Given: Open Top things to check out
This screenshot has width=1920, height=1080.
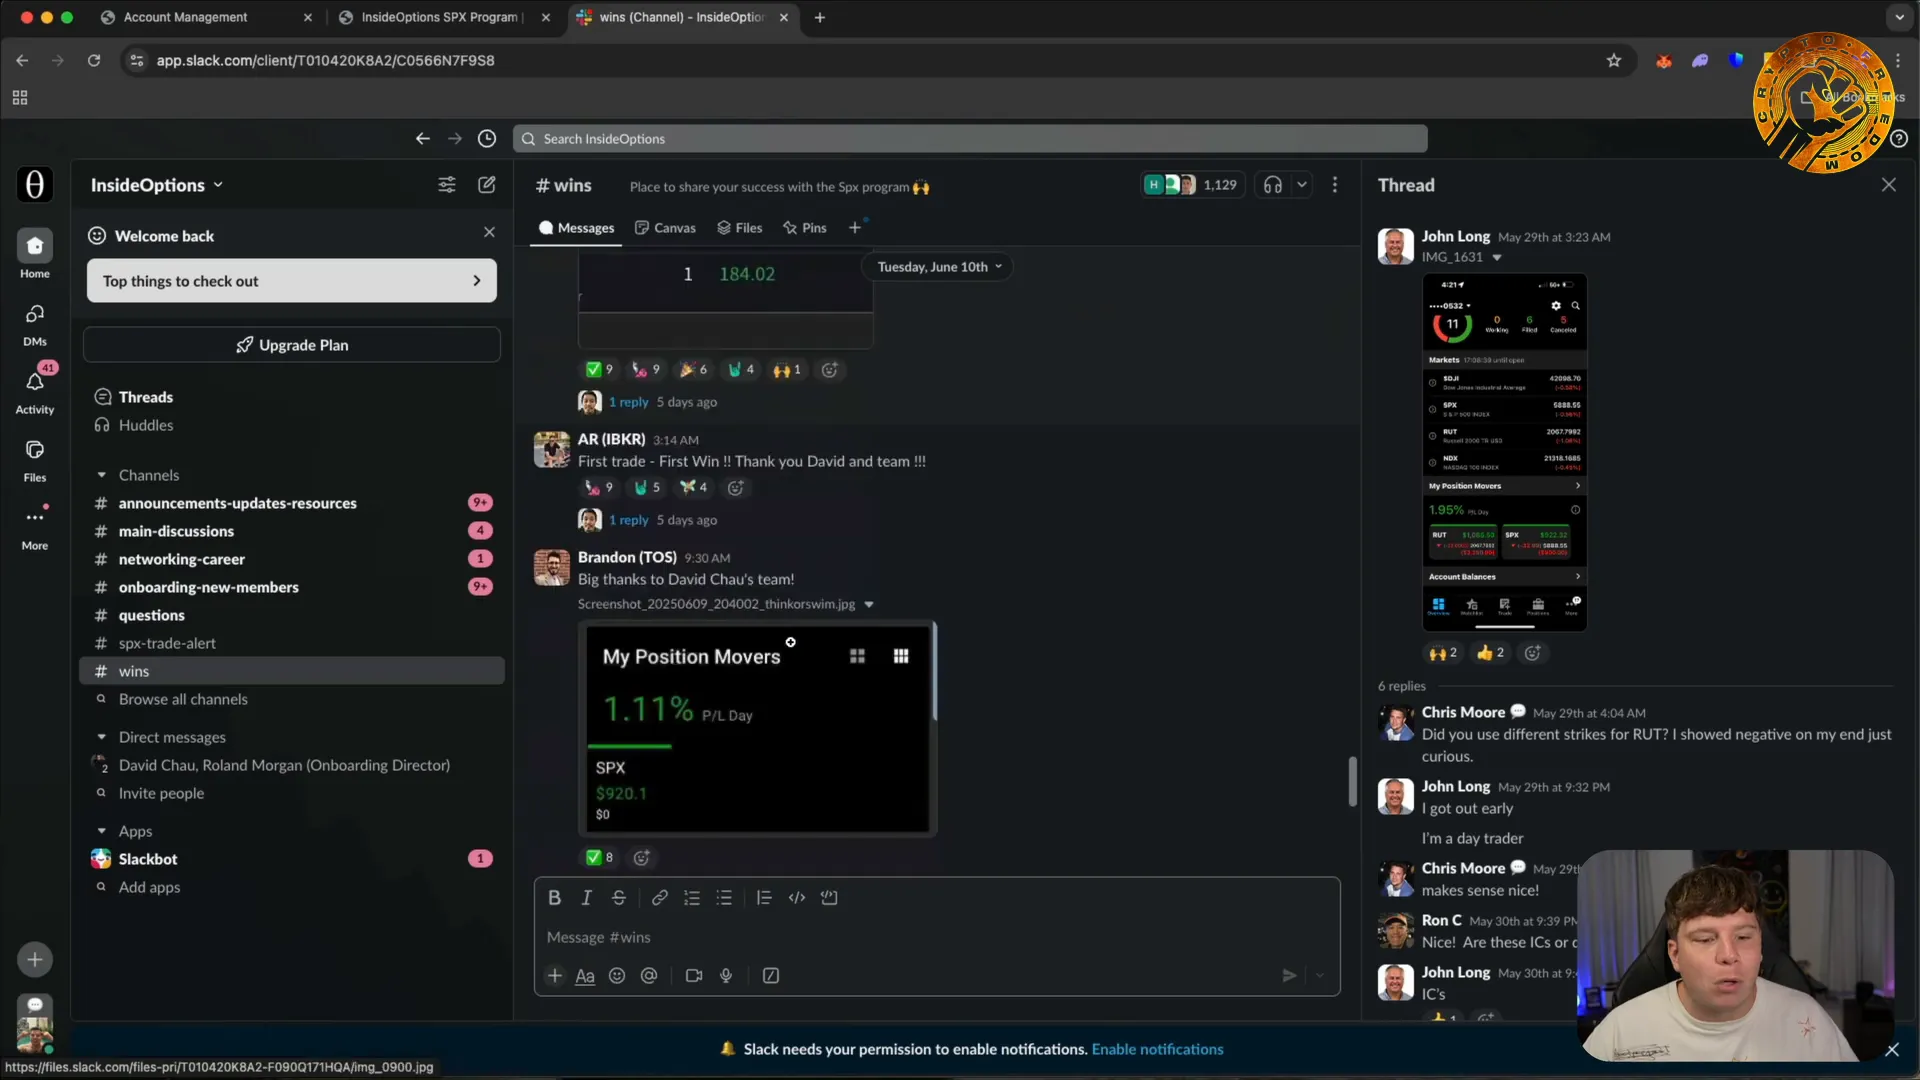Looking at the screenshot, I should coord(291,281).
